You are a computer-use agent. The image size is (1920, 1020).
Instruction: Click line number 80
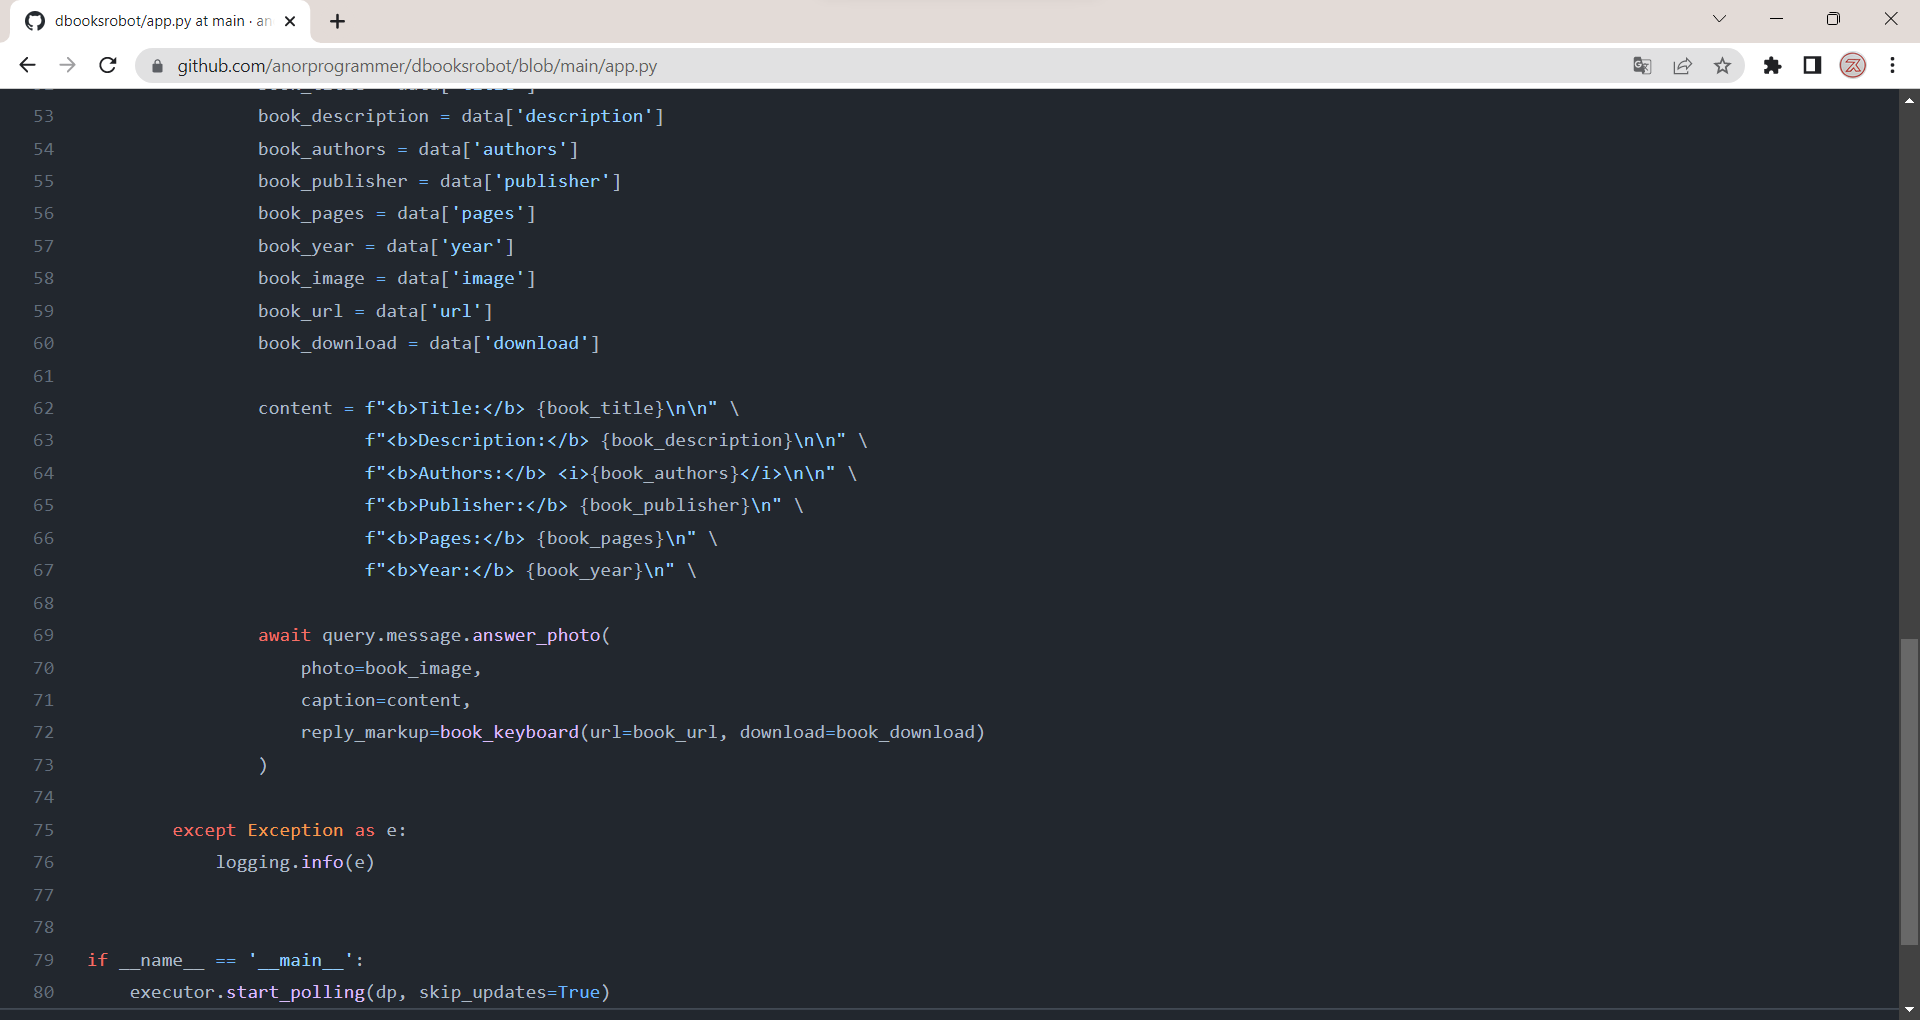43,992
